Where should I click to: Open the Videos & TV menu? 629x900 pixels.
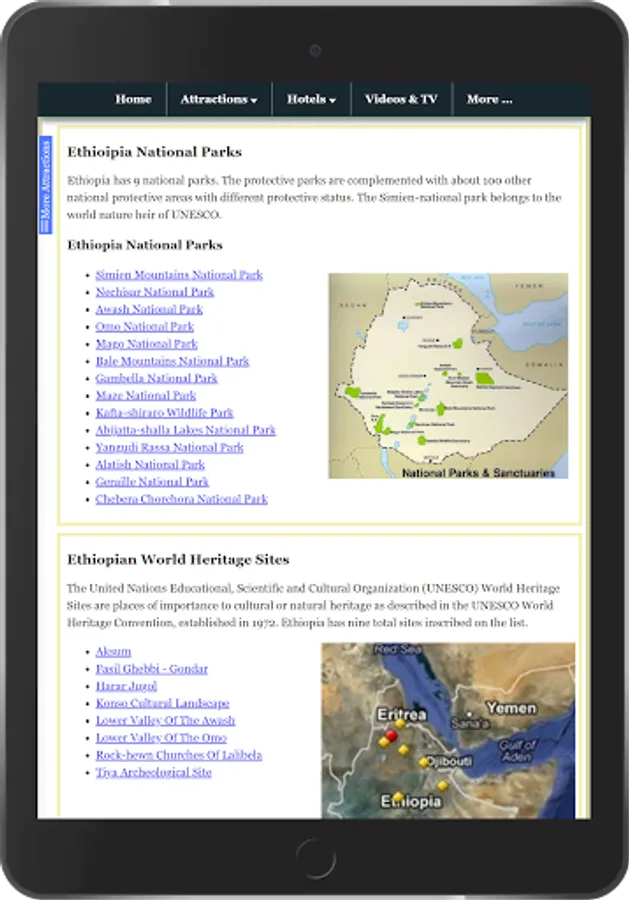coord(401,99)
